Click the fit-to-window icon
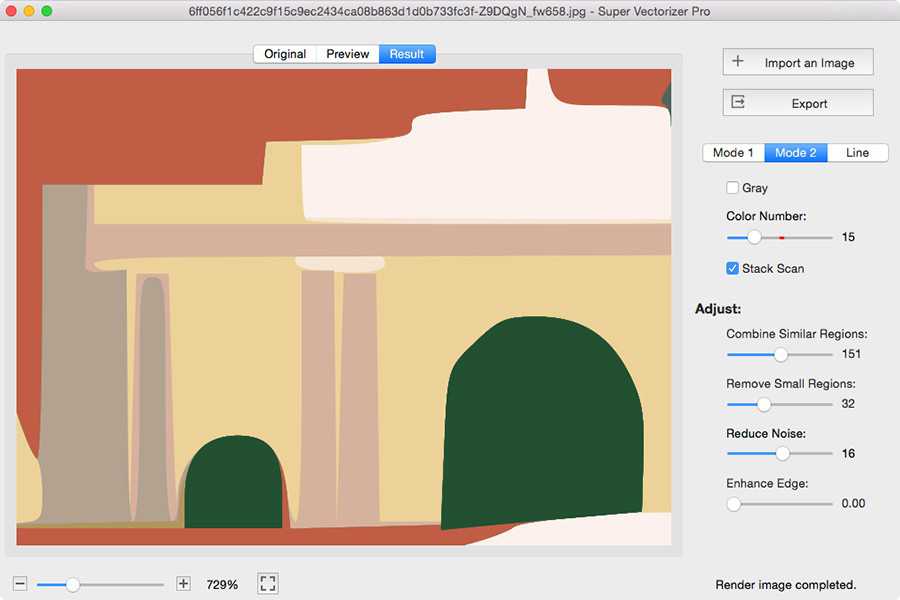900x600 pixels. 267,584
